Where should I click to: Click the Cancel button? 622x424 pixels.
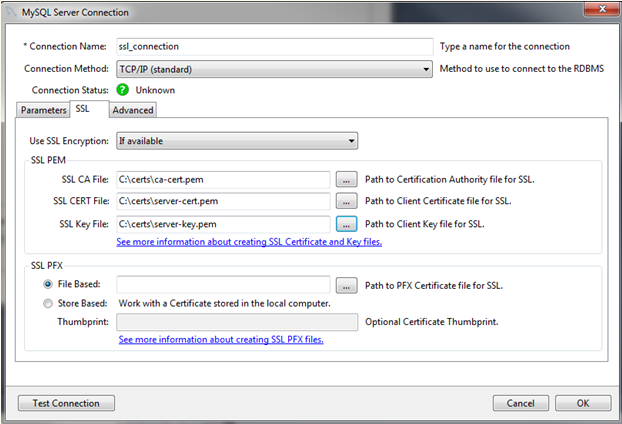click(521, 403)
